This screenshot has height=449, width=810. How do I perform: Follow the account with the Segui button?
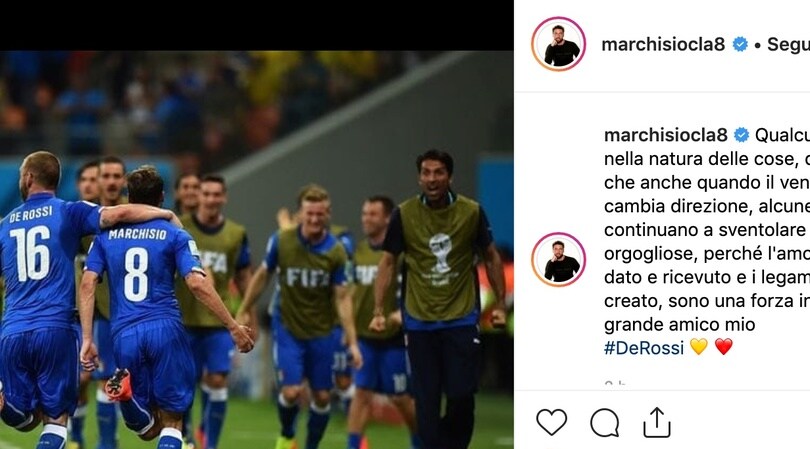(788, 44)
